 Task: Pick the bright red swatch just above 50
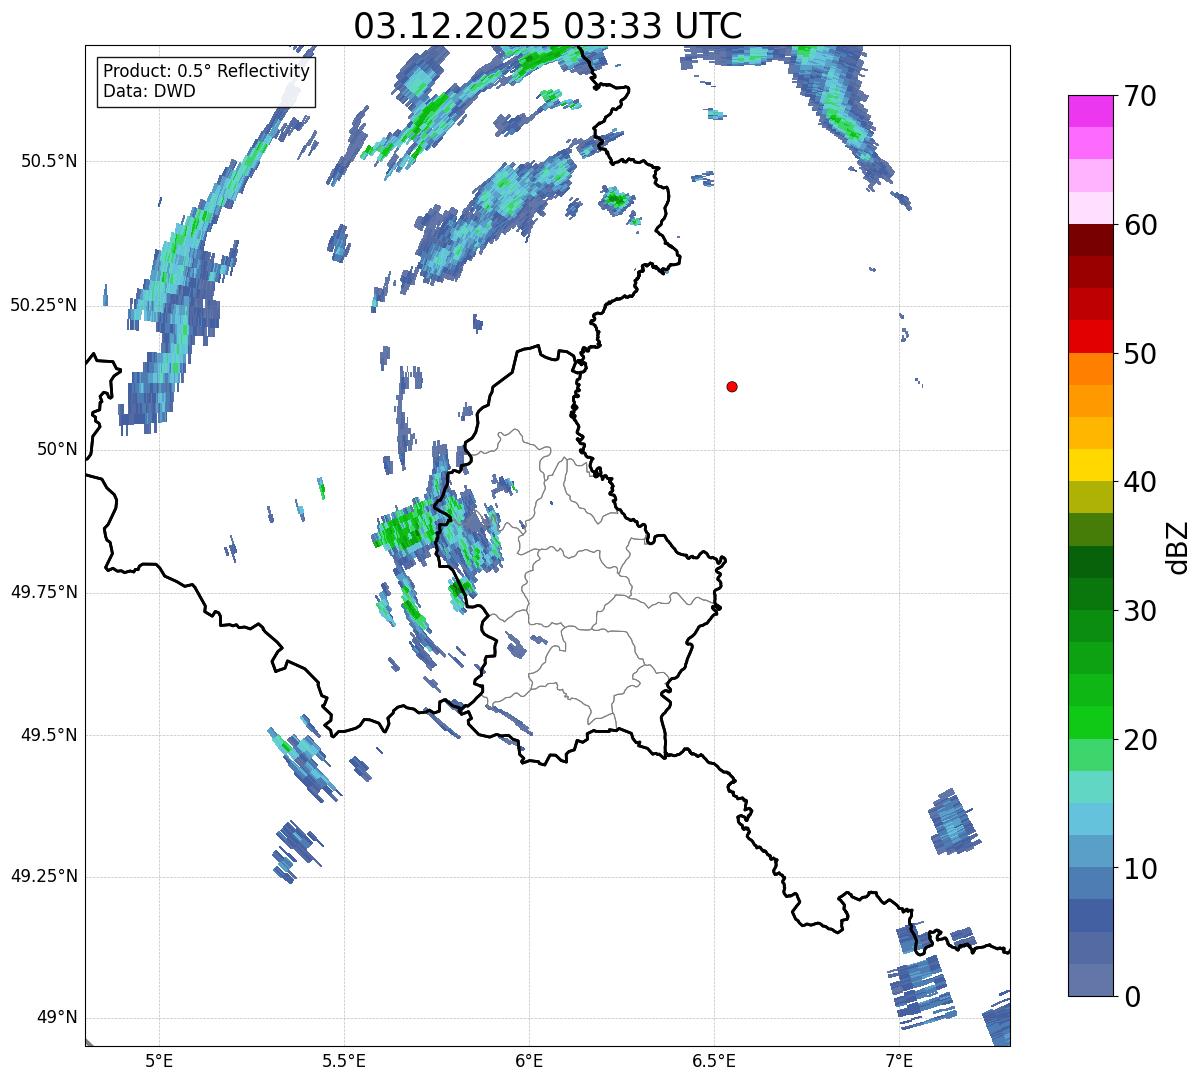pyautogui.click(x=1090, y=336)
